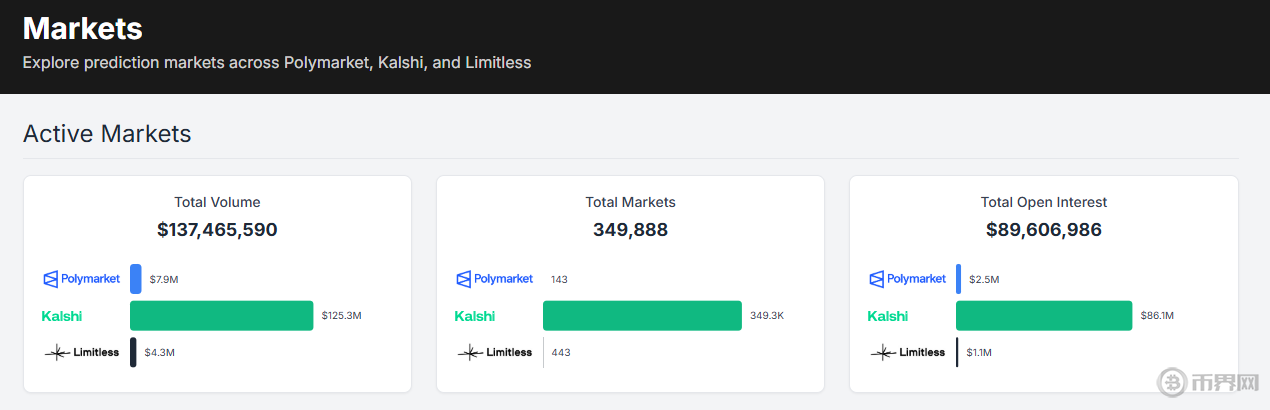
Task: Click Limitless $4.3M dark volume bar
Action: click(133, 352)
